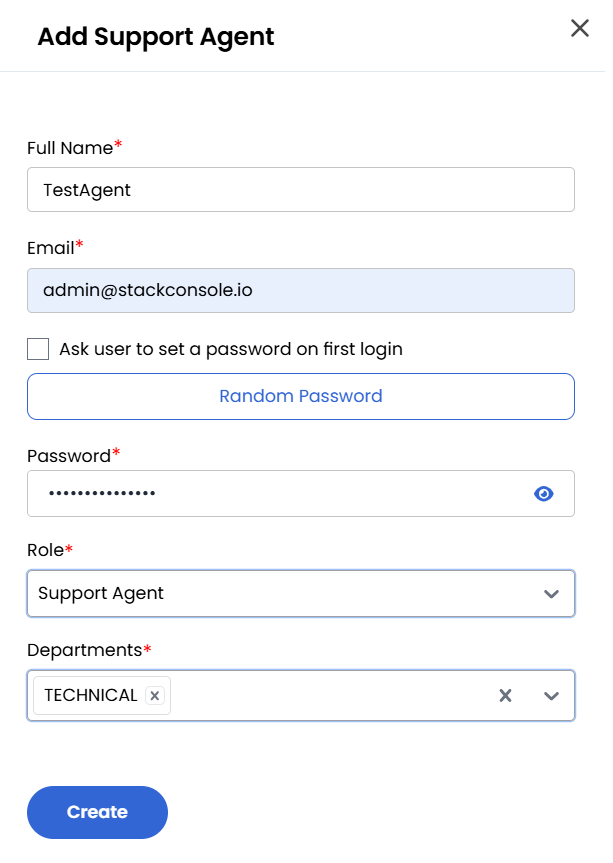Remove the TECHNICAL department tag
The image size is (613, 863).
155,696
